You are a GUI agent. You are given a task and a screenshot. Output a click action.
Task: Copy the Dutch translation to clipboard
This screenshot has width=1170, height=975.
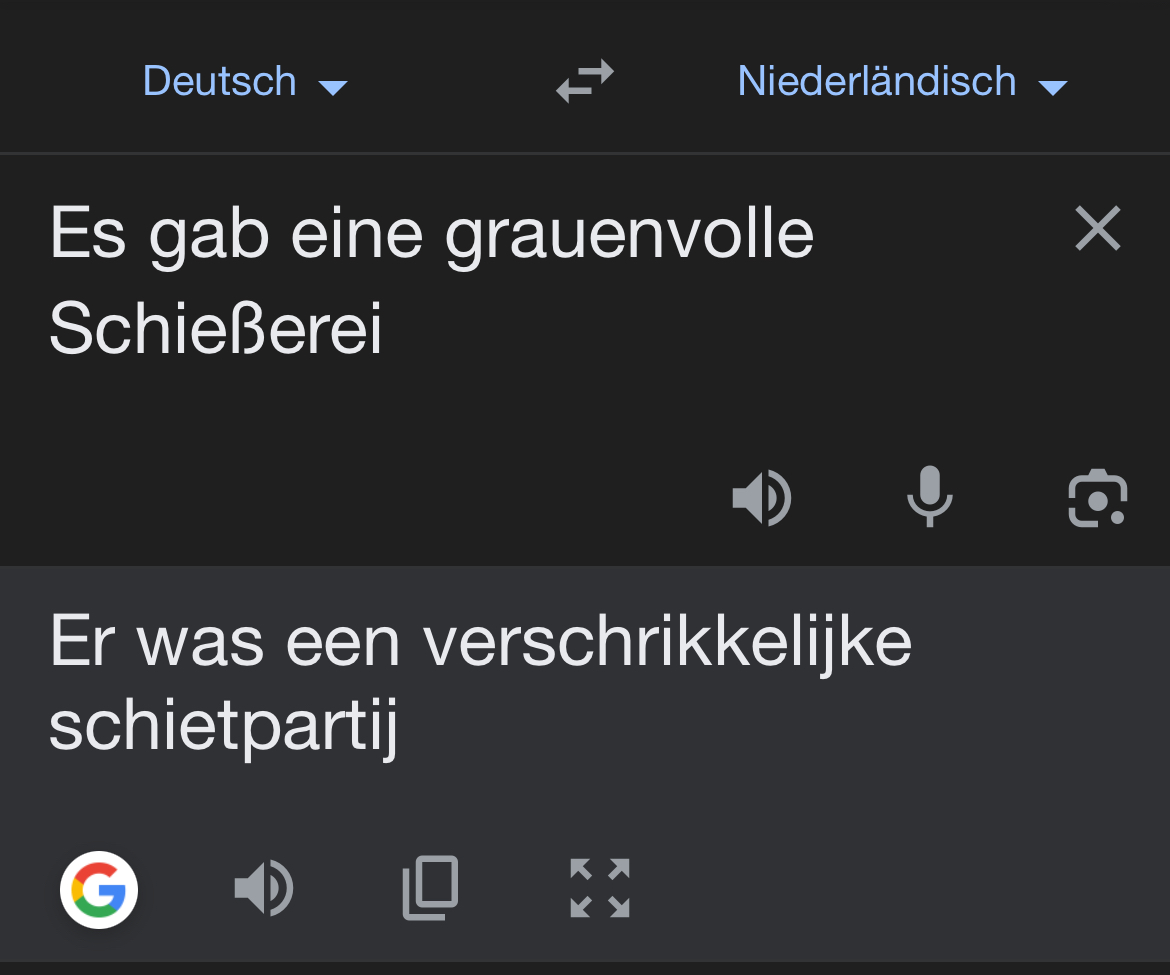point(430,888)
